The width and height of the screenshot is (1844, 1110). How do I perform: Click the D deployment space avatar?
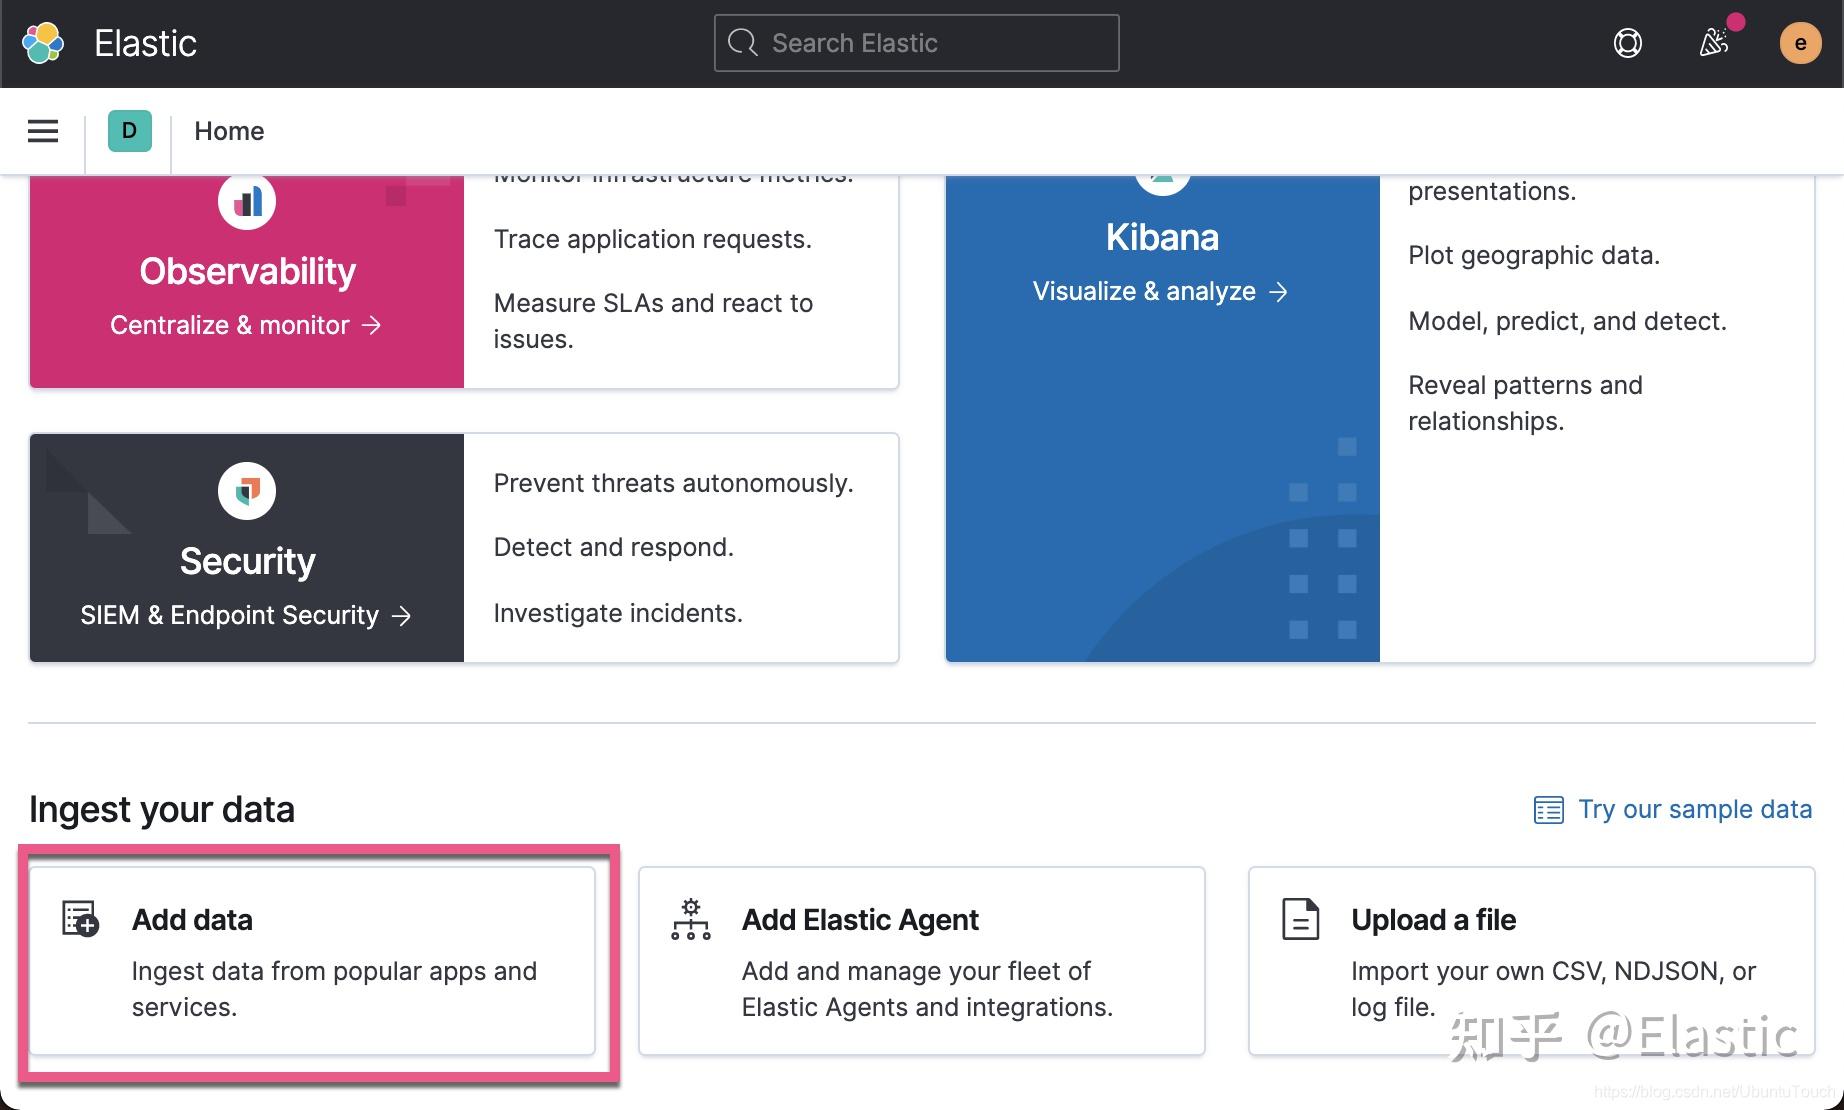(x=128, y=131)
